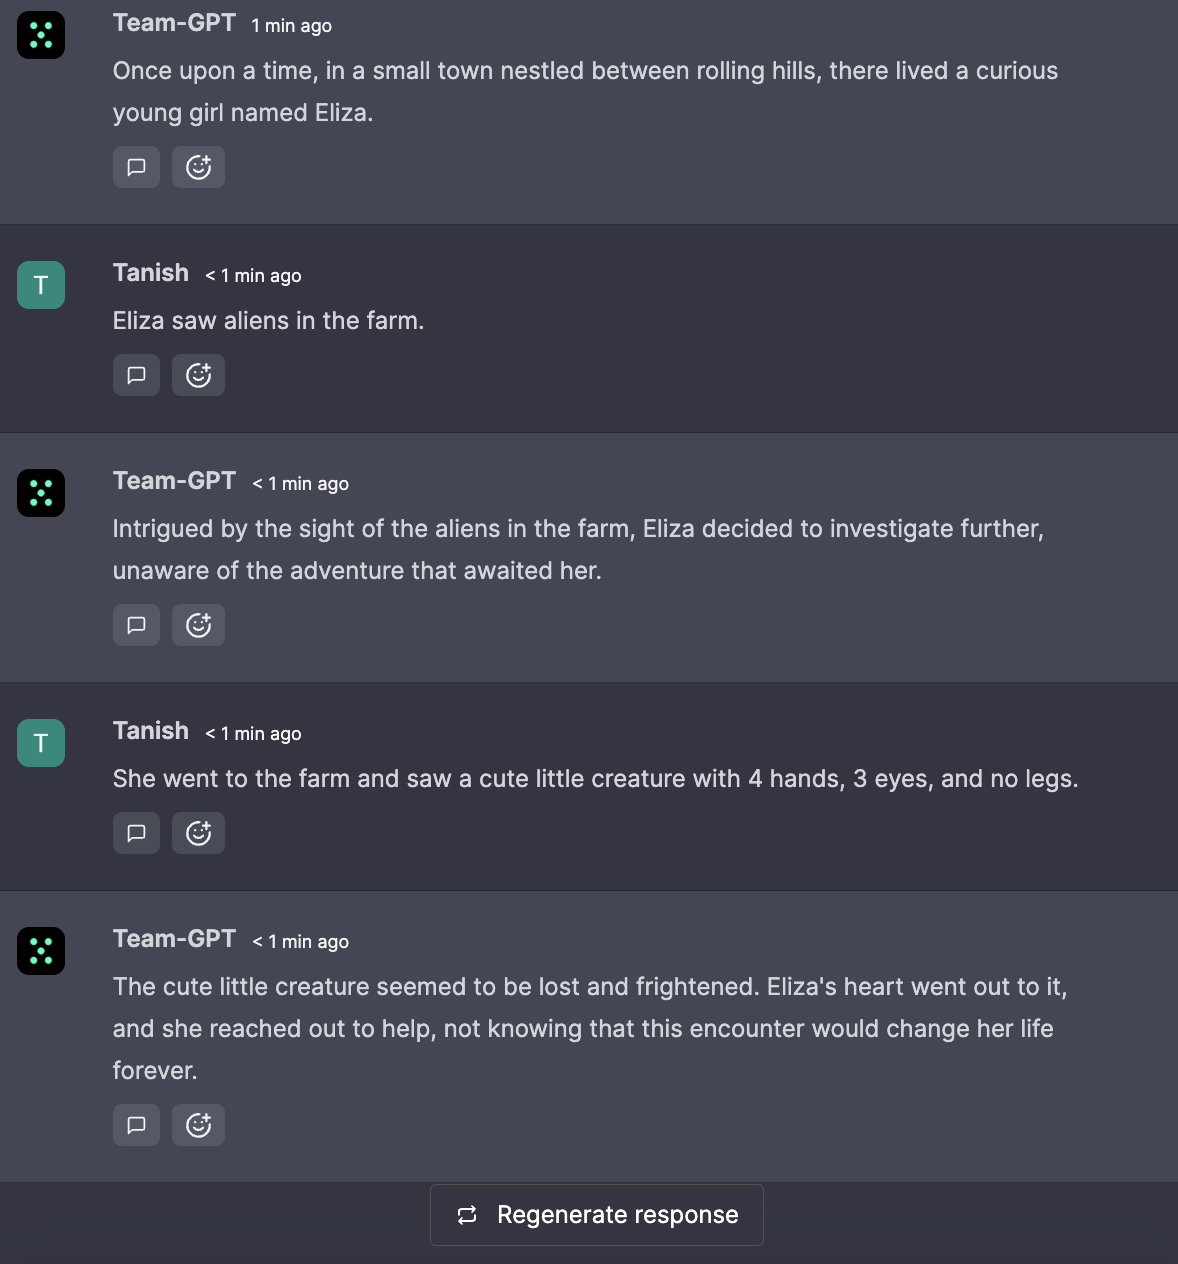Comment on the "Intrigued by the sight" message
The height and width of the screenshot is (1264, 1178).
click(136, 625)
